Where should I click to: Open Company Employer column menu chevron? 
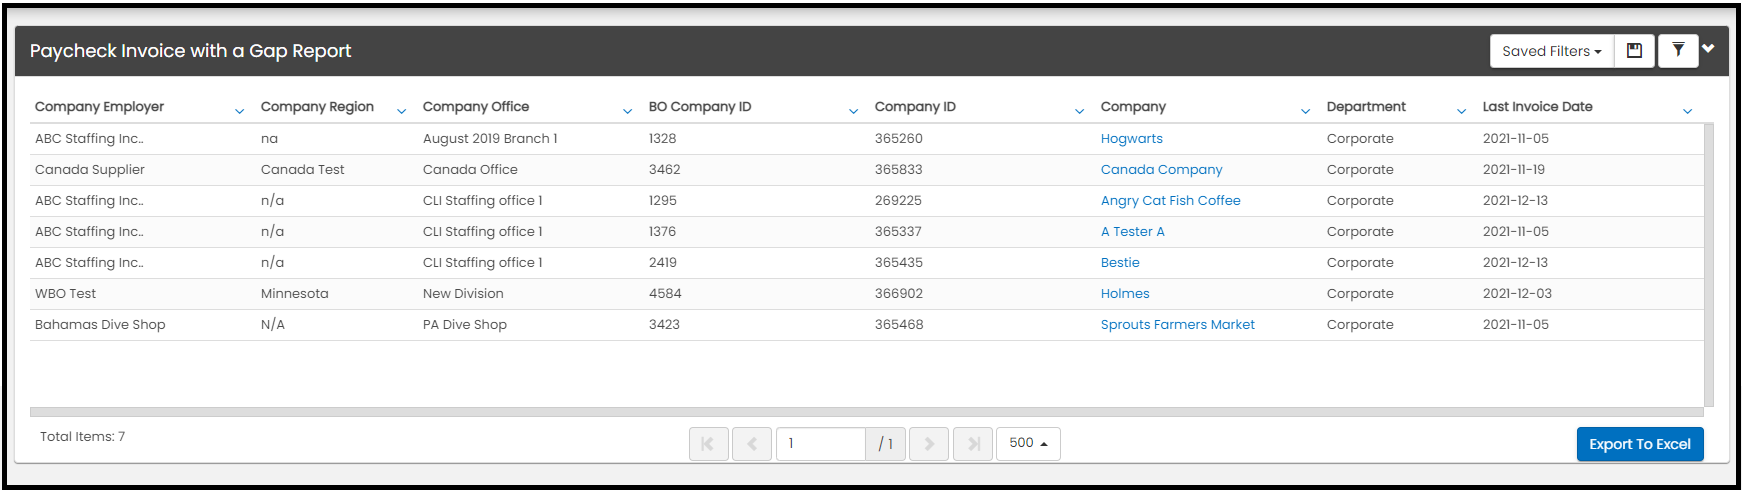click(239, 111)
